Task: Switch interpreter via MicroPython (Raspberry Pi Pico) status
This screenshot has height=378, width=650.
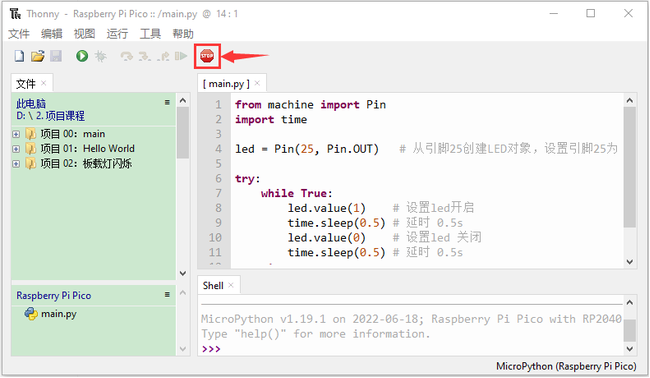Action: (x=566, y=366)
